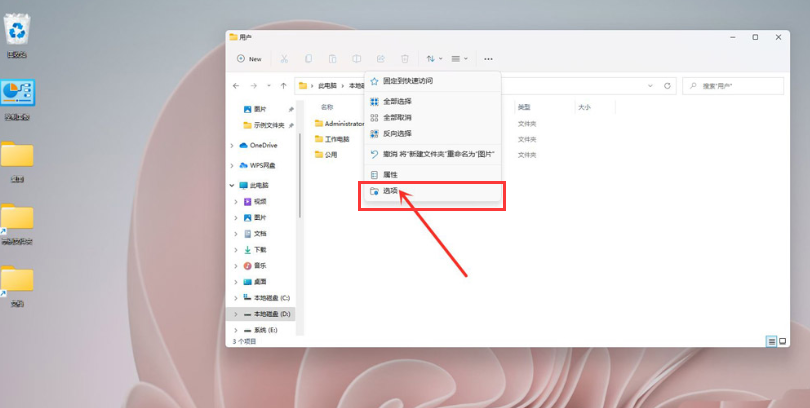
Task: Click the Share icon in toolbar
Action: click(x=381, y=59)
